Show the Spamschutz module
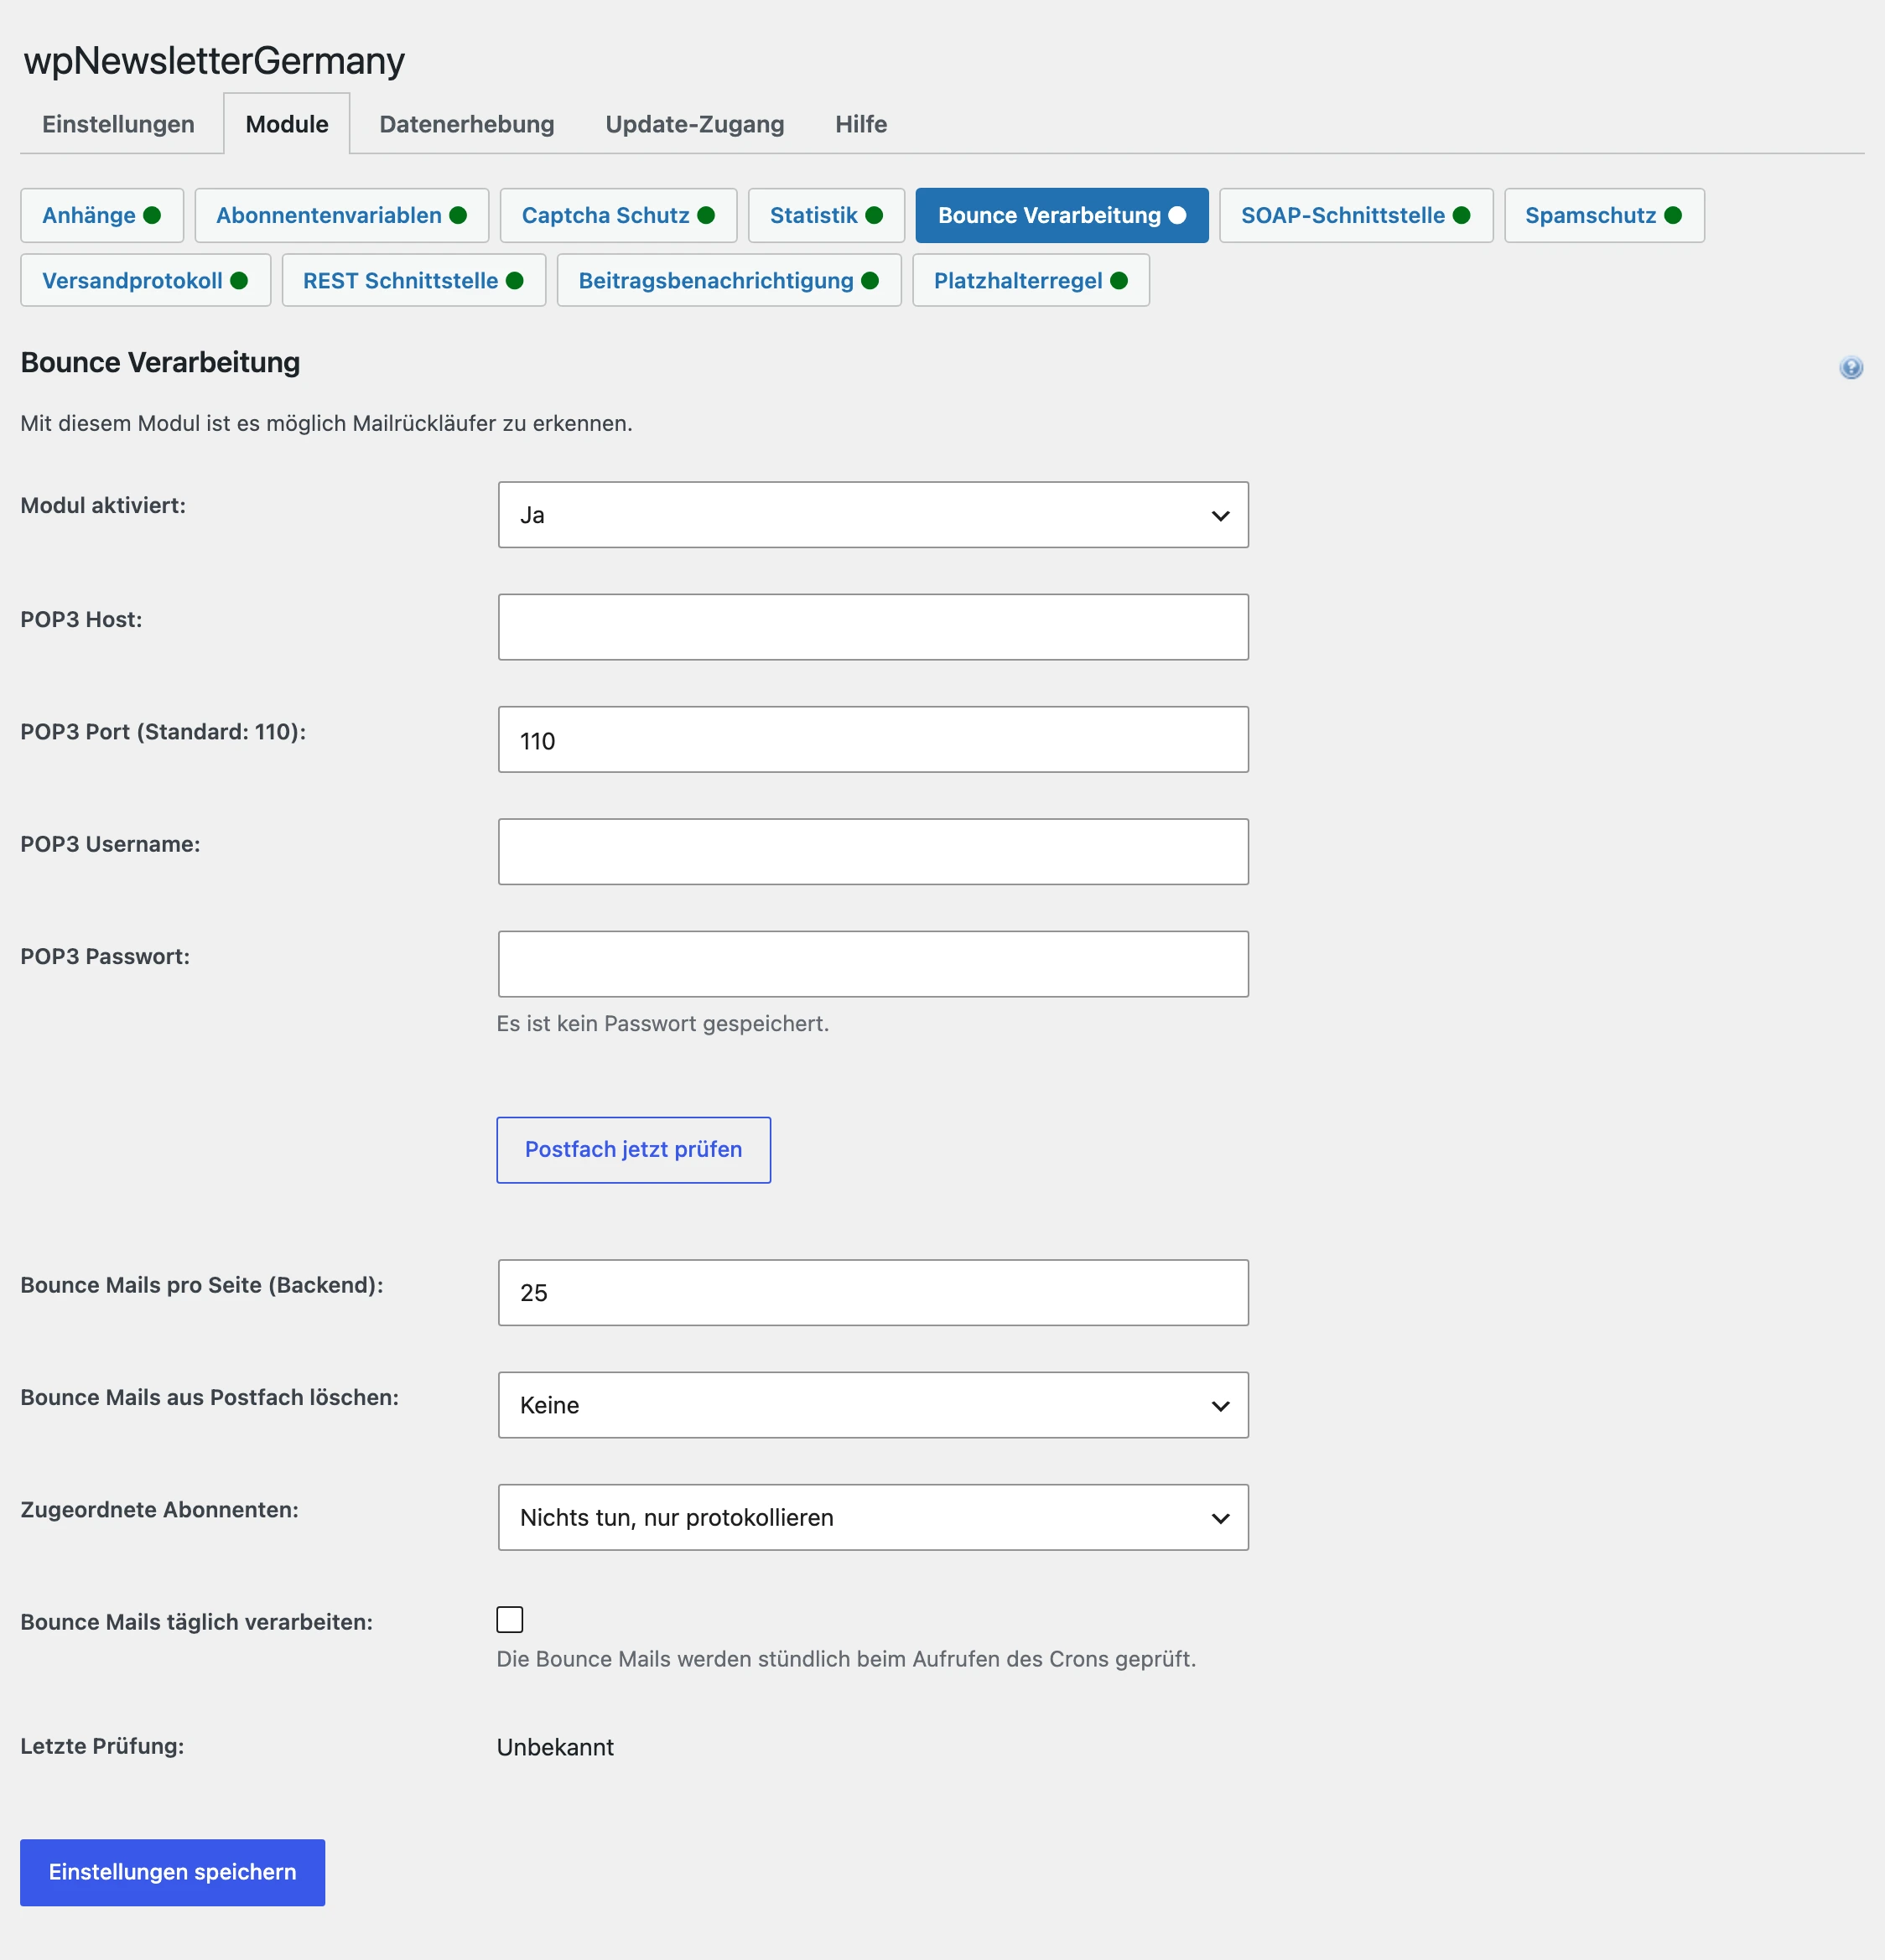Image resolution: width=1885 pixels, height=1960 pixels. (1604, 215)
